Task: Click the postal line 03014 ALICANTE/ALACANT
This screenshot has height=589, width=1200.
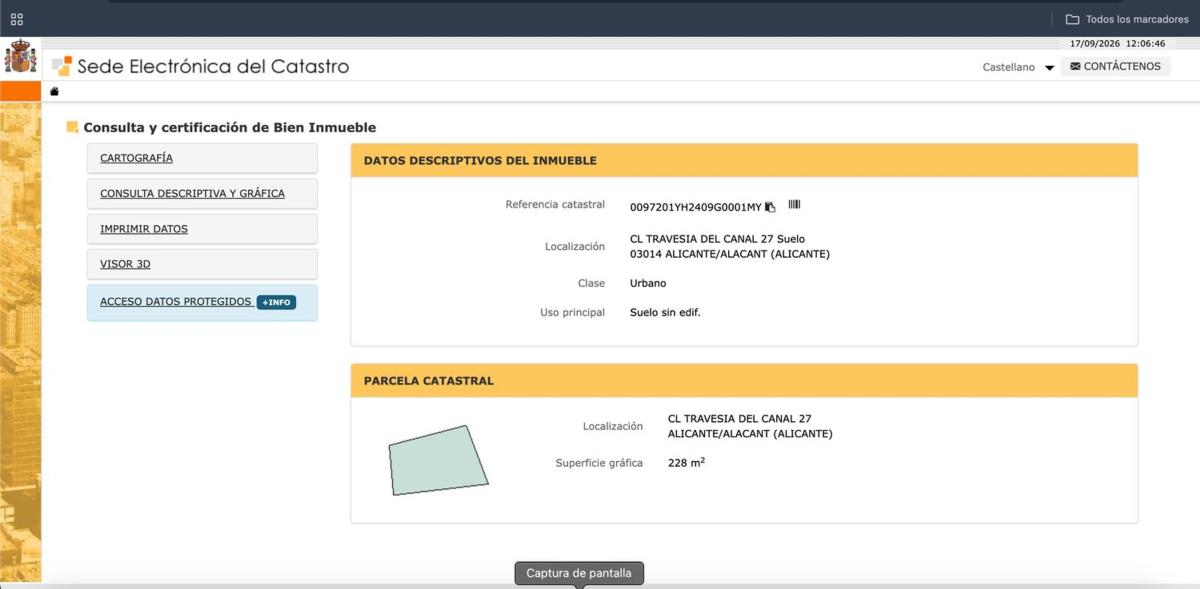Action: pyautogui.click(x=730, y=254)
